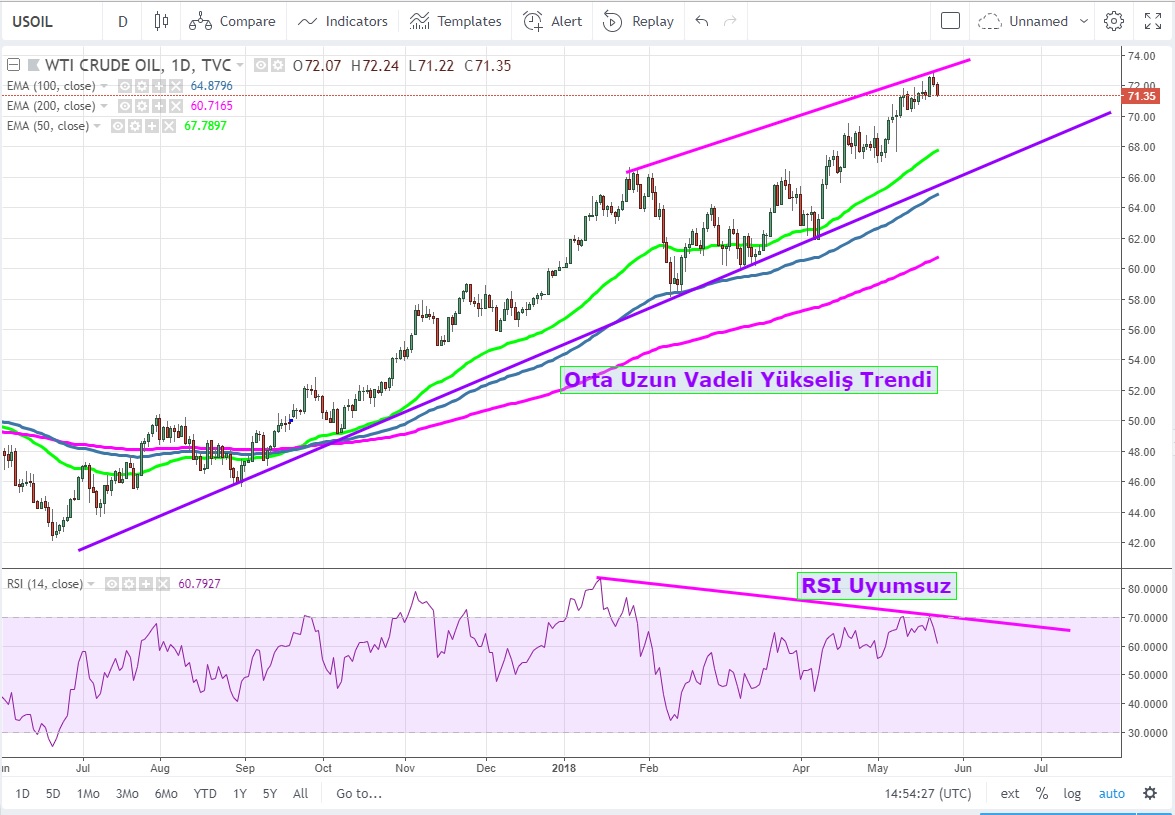
Task: Select the 3Mo time range
Action: point(127,794)
